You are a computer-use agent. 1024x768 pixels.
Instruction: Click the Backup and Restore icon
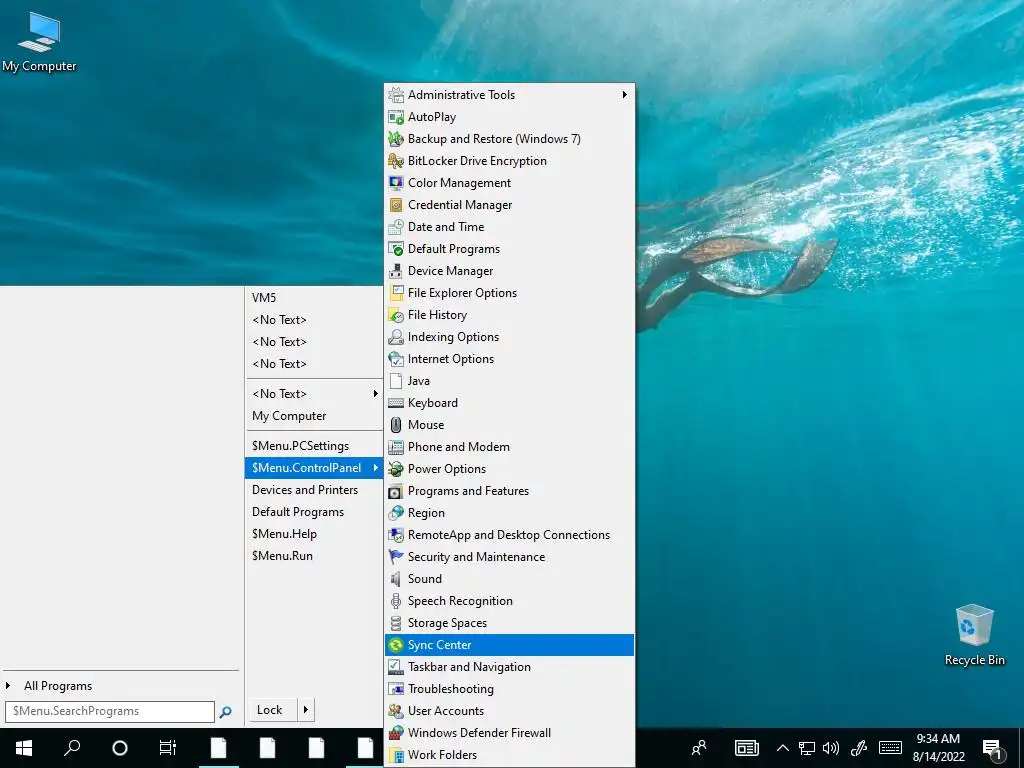pyautogui.click(x=396, y=139)
